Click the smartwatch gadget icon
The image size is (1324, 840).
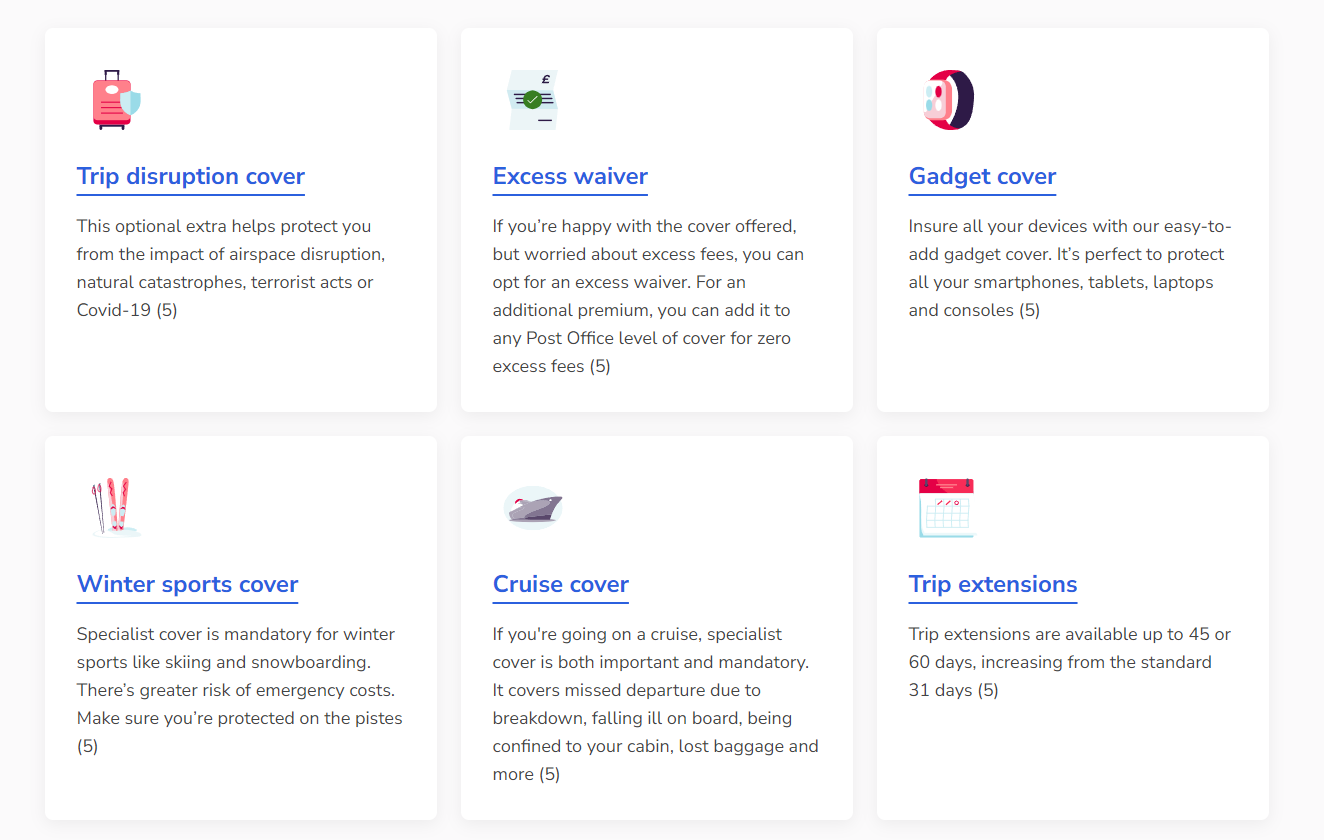tap(948, 100)
